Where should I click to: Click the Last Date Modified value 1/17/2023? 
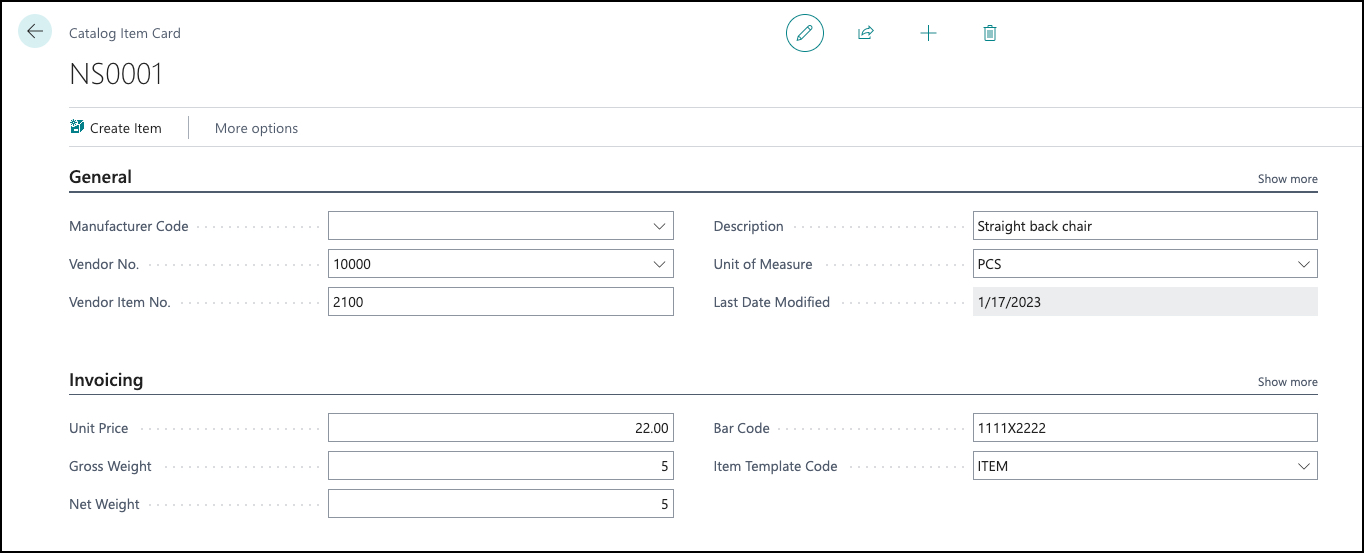coord(1145,302)
